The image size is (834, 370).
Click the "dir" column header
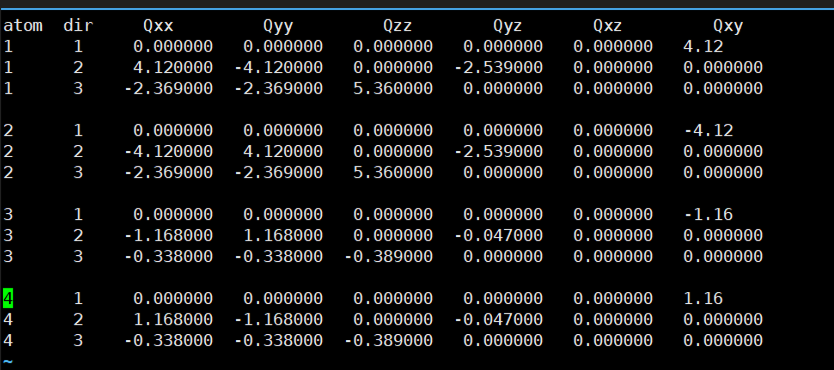[x=78, y=26]
